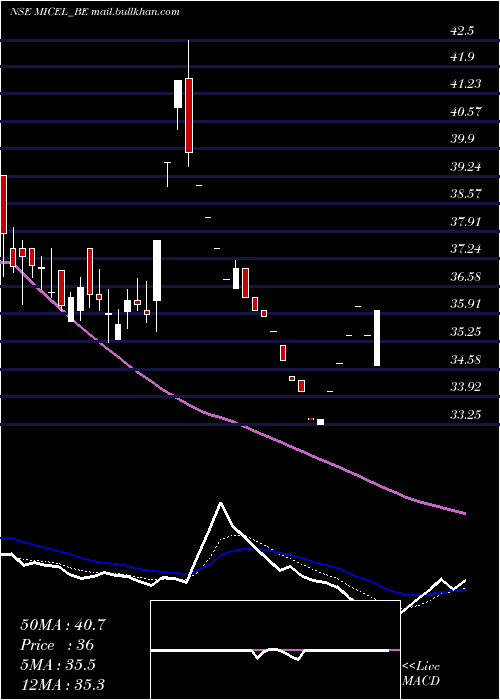Screen dimensions: 500x700
Task: Click the 12MA : 35.3 readout
Action: 62,684
